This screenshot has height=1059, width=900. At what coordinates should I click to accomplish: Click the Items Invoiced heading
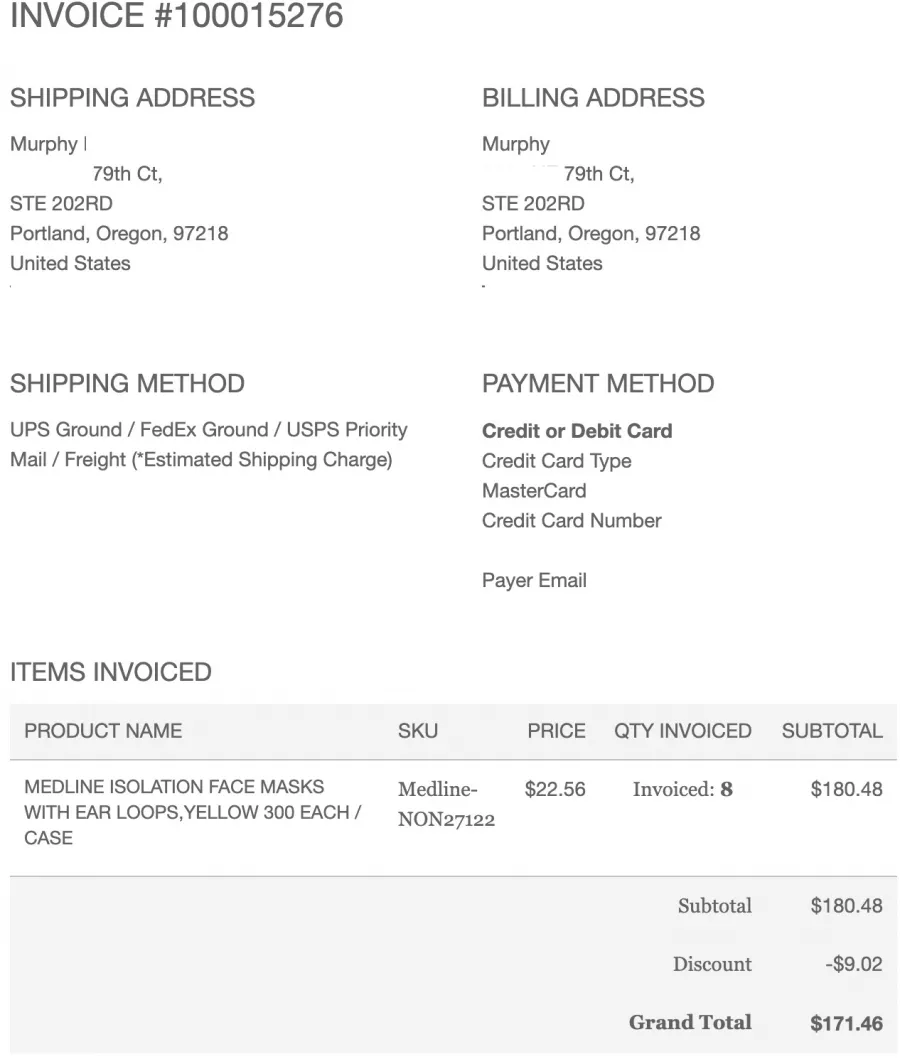[110, 672]
